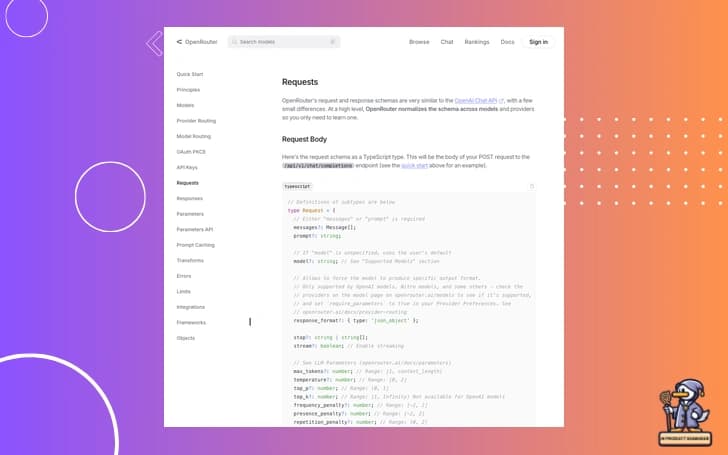Open the Frameworks sidebar entry
Screen dimensions: 728x455
(x=191, y=322)
